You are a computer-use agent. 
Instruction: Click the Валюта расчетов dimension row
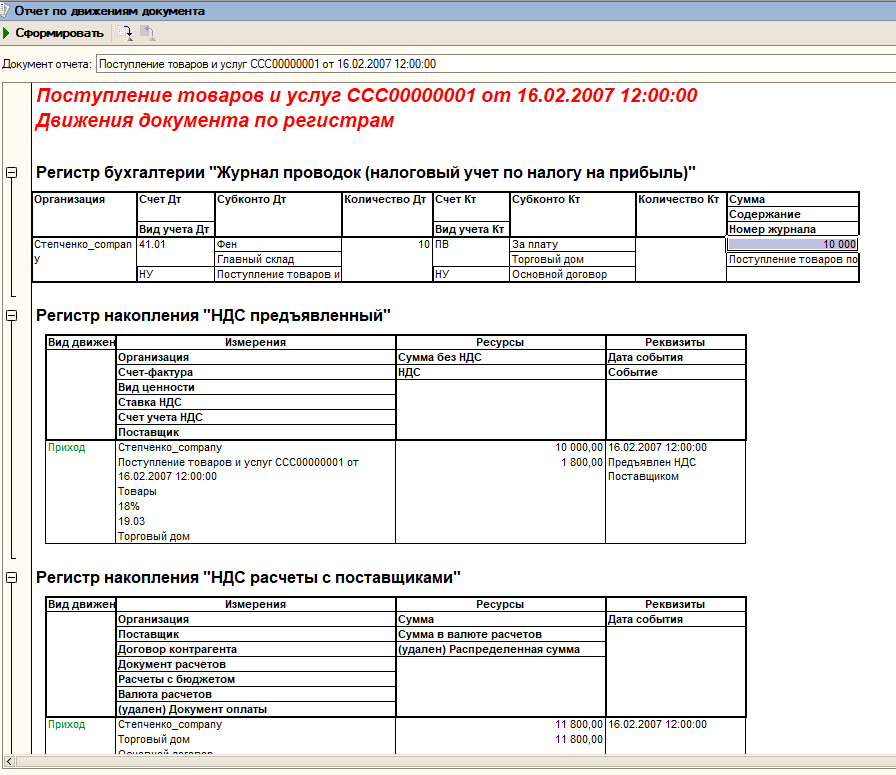pos(255,694)
